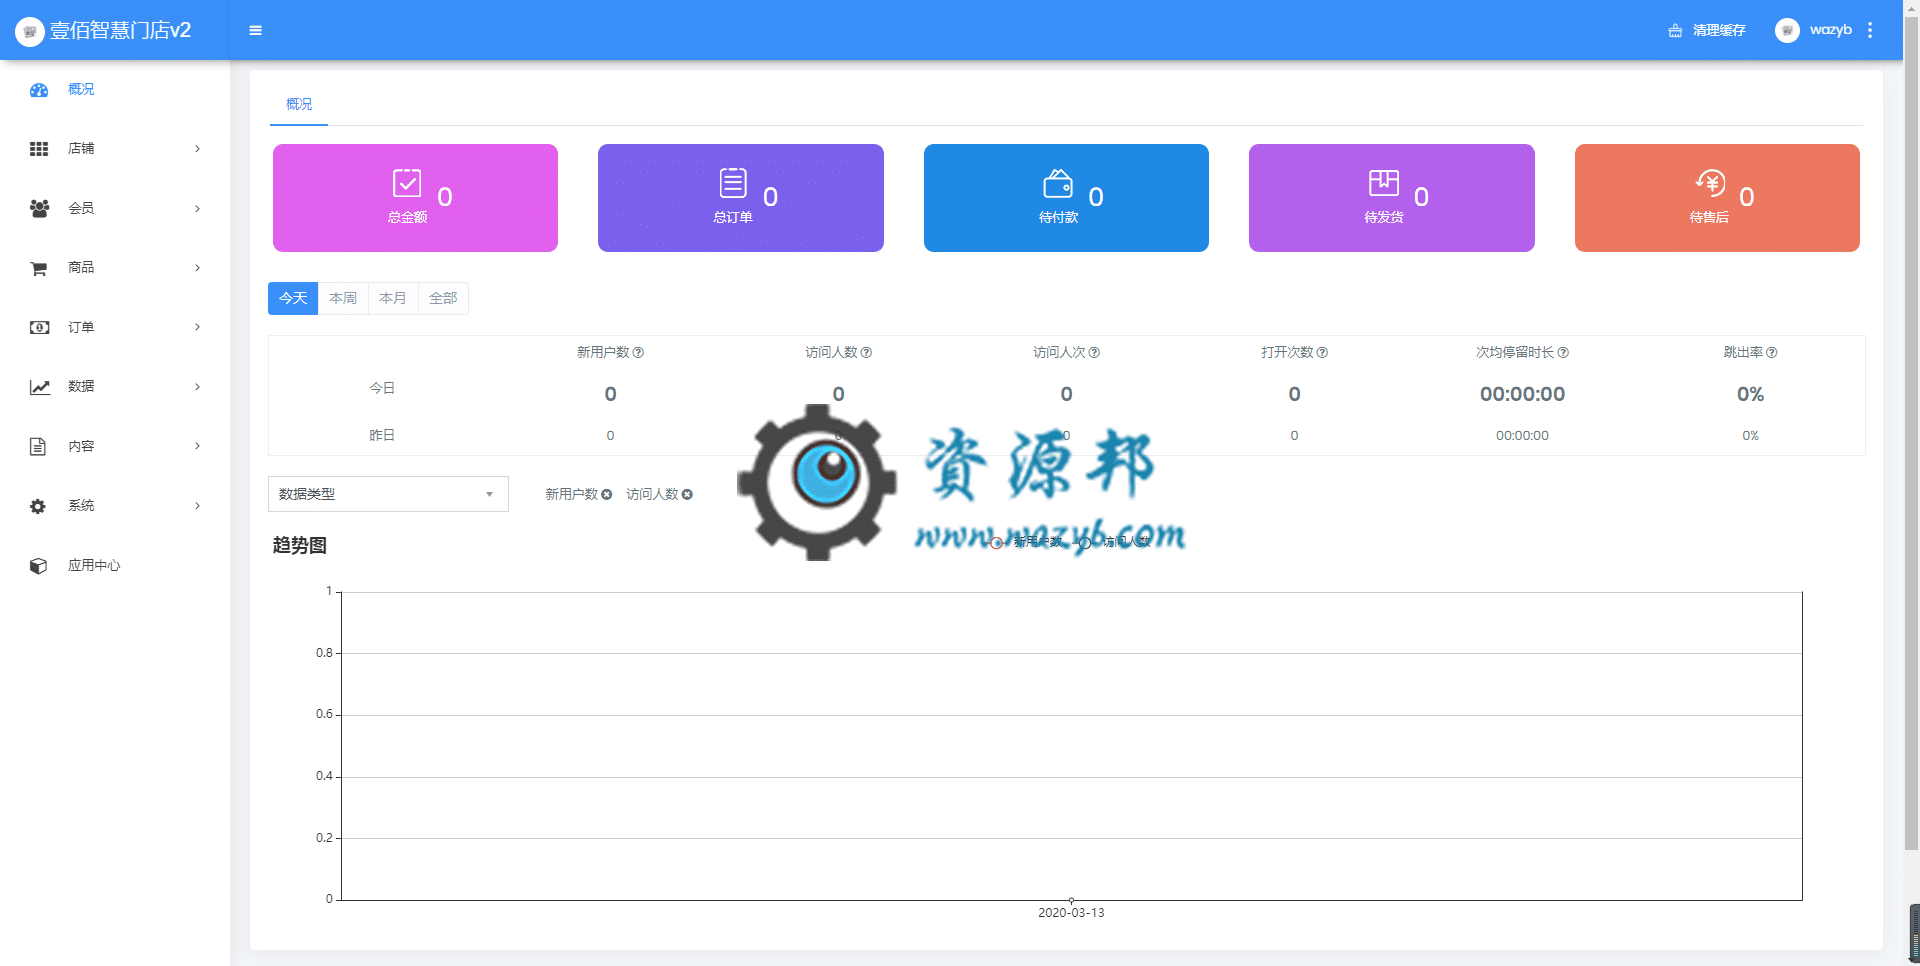Click help icon next to 新用户数 column
The image size is (1920, 966).
pyautogui.click(x=638, y=353)
